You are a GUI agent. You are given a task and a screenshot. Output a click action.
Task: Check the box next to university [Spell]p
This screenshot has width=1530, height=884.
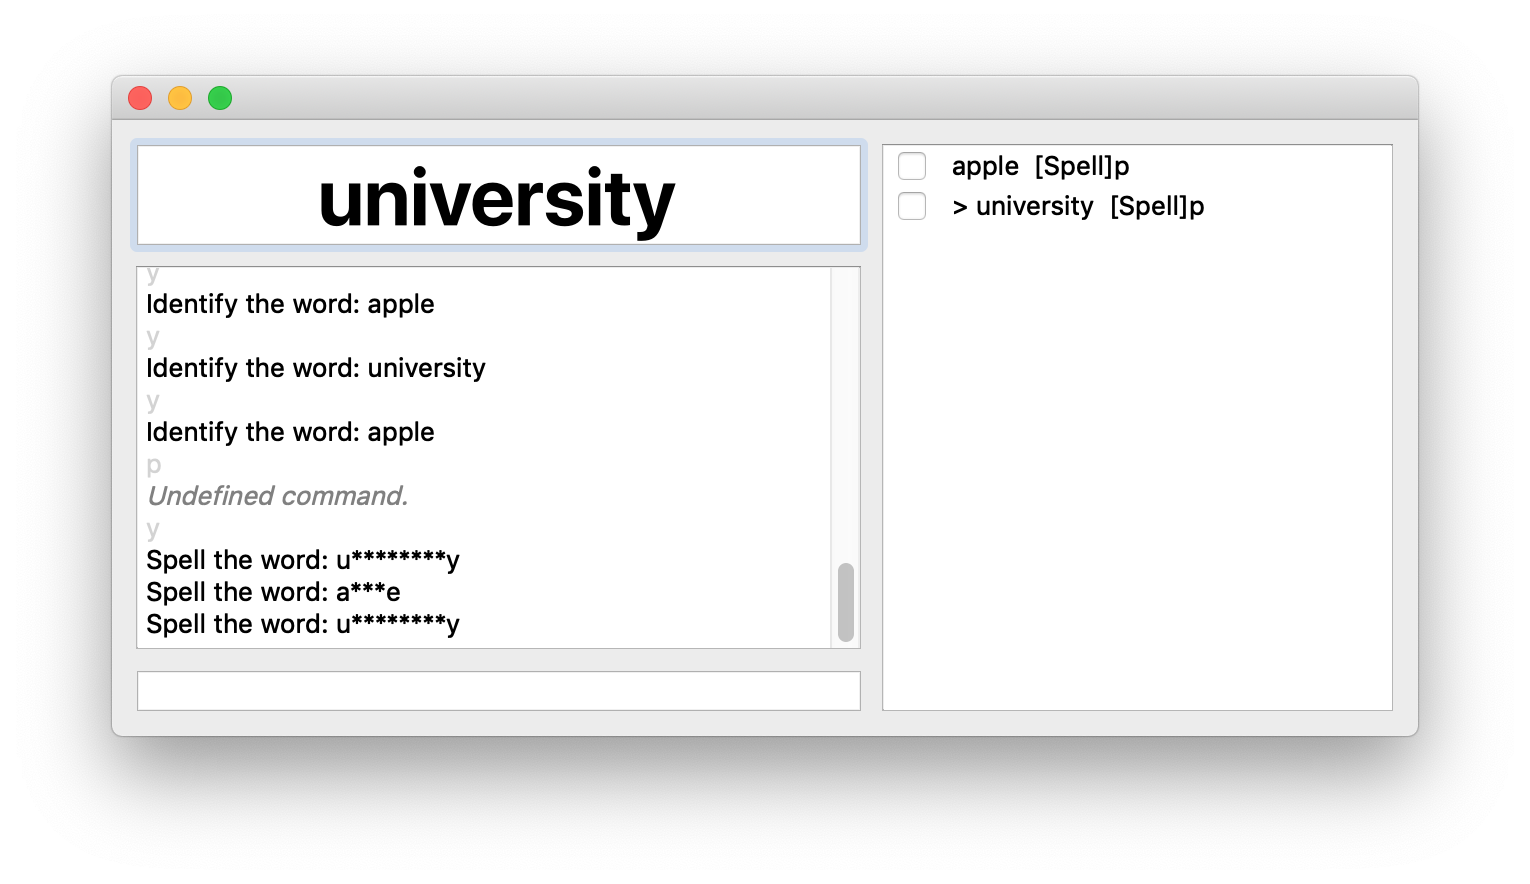912,206
